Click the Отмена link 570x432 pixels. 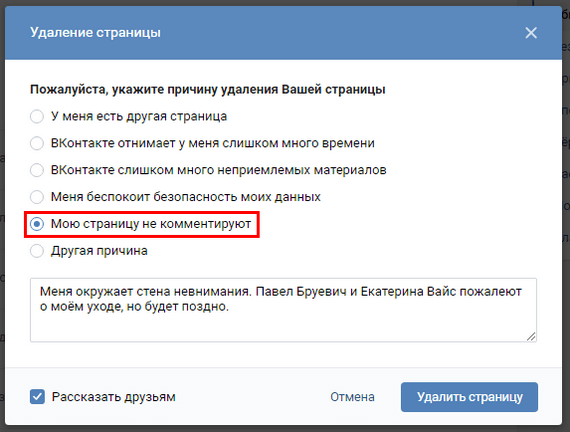pos(352,397)
